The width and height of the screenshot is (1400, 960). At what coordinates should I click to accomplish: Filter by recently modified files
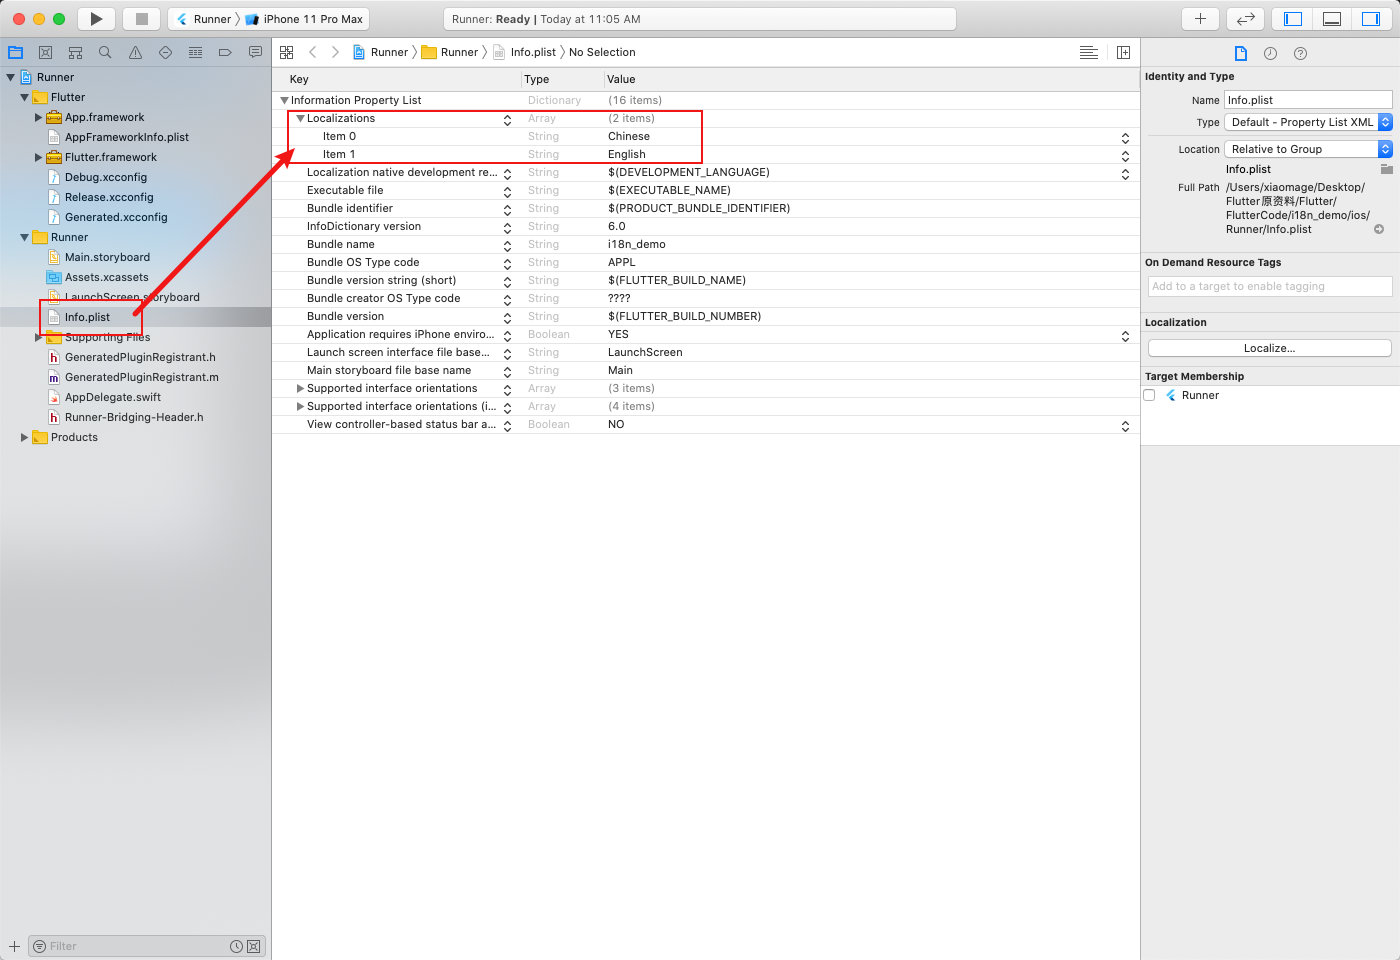[x=236, y=946]
